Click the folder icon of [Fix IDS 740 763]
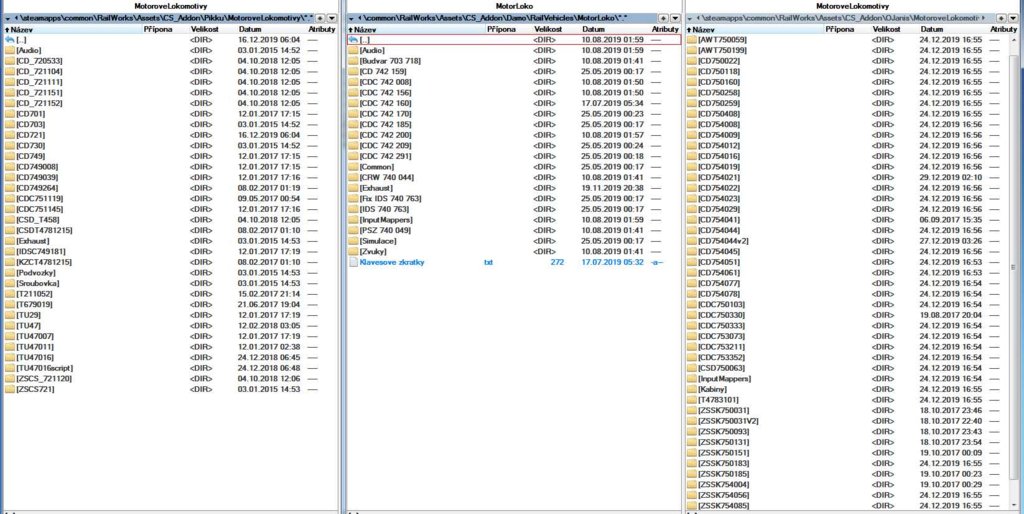The height and width of the screenshot is (514, 1024). tap(352, 199)
